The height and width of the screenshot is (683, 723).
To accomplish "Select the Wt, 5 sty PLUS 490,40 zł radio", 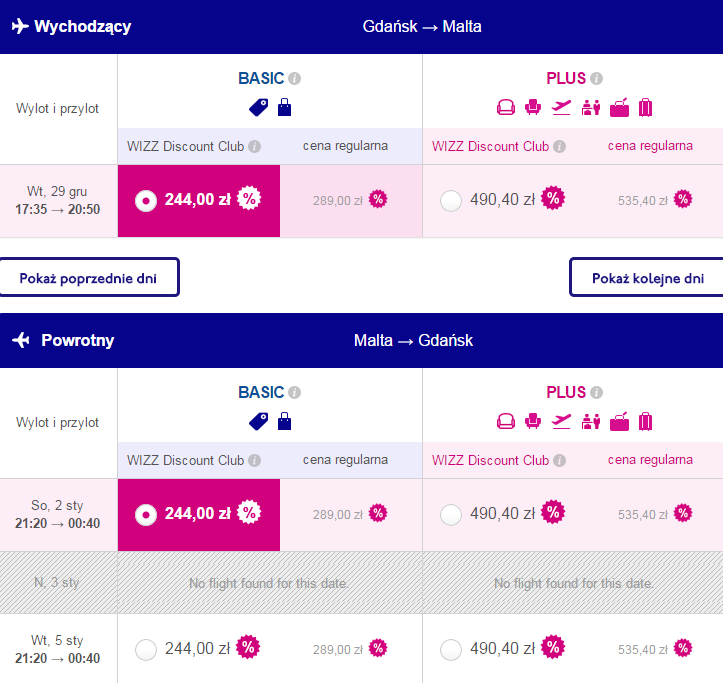I will 450,650.
